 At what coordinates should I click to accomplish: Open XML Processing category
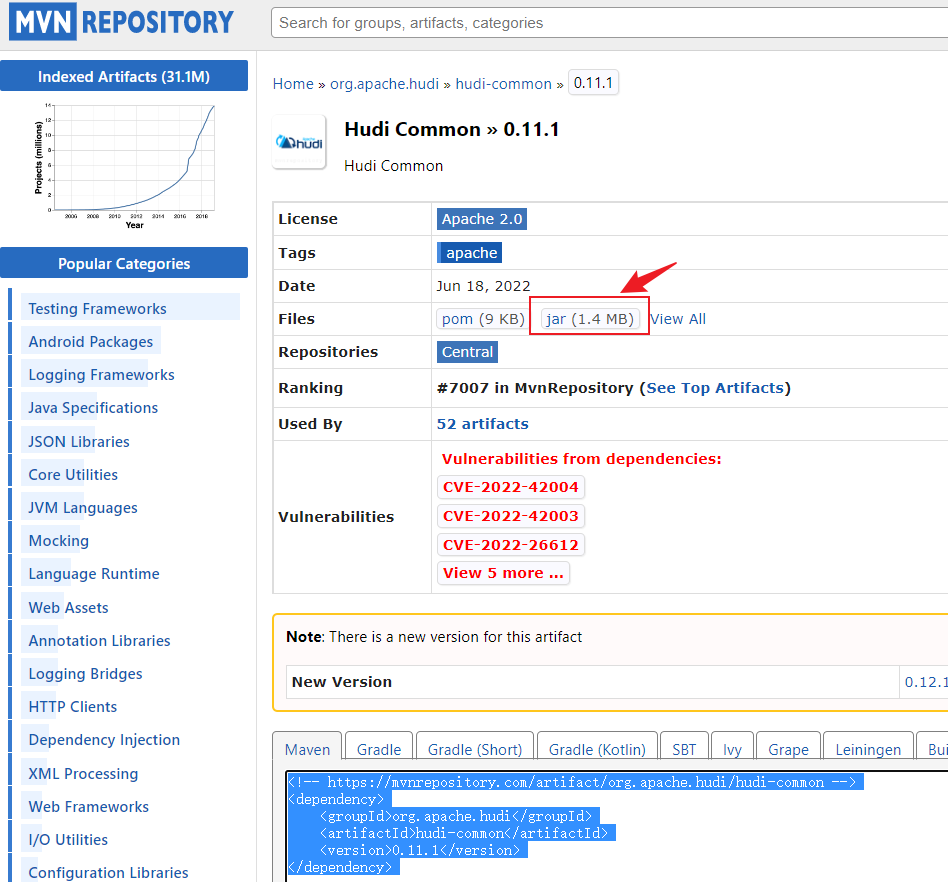(x=83, y=774)
